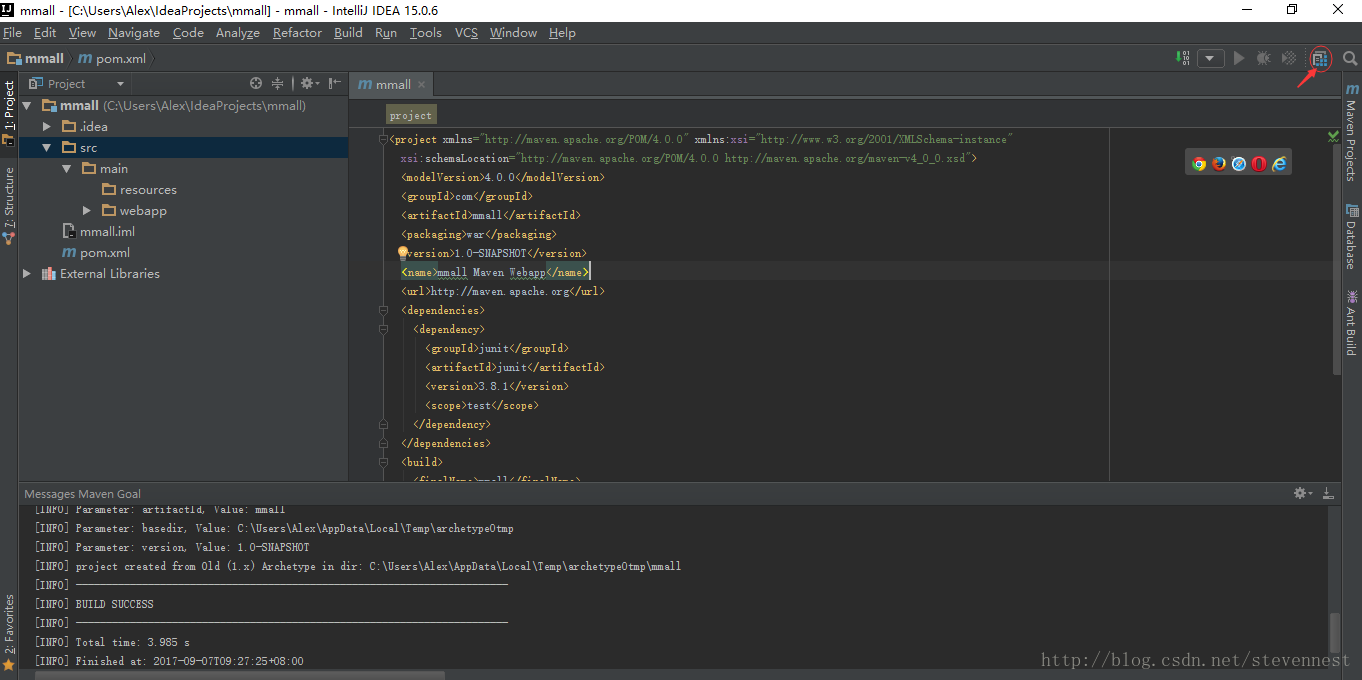1362x680 pixels.
Task: Fold the project tag in editor gutter
Action: pyautogui.click(x=383, y=140)
